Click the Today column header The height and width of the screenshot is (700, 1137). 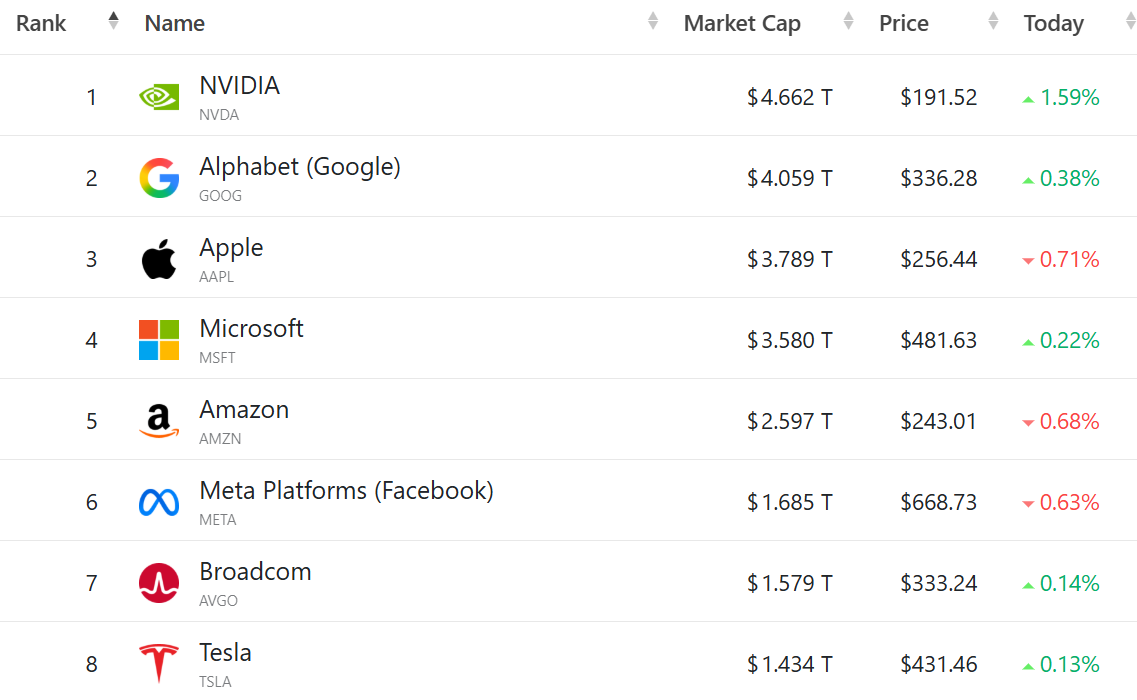(1053, 24)
